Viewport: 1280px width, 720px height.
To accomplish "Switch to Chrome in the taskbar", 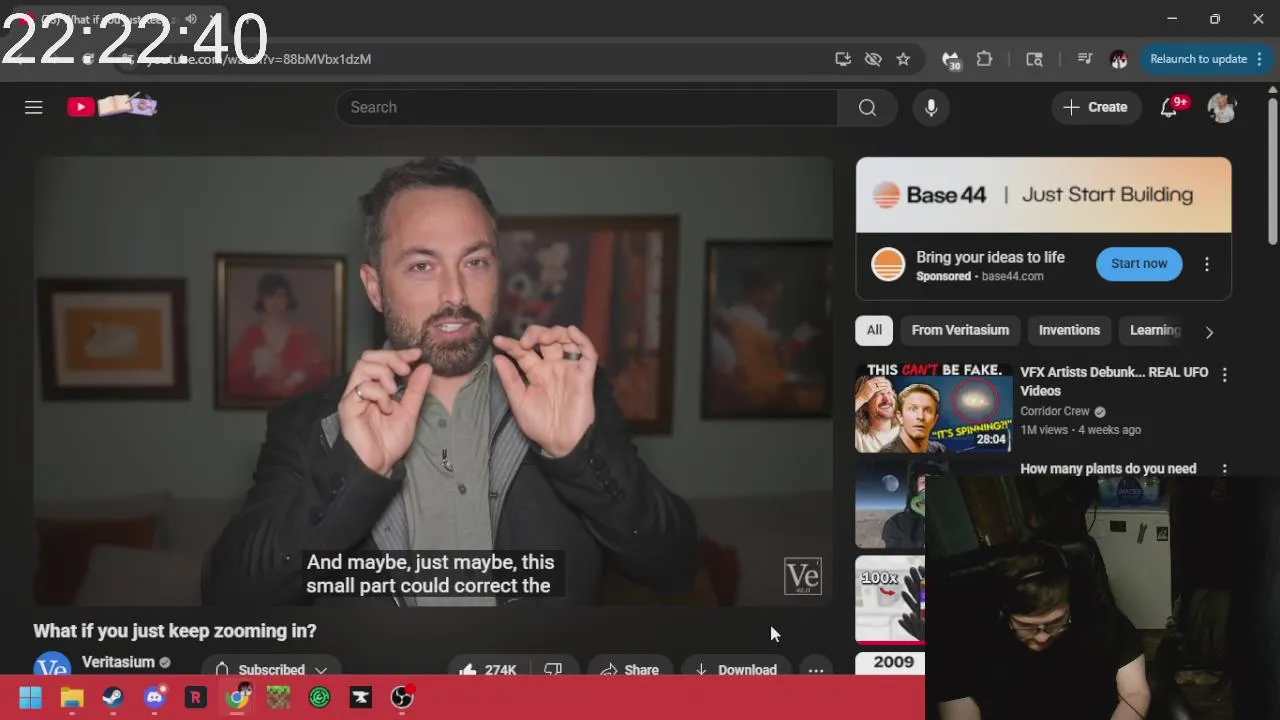I will pos(237,697).
